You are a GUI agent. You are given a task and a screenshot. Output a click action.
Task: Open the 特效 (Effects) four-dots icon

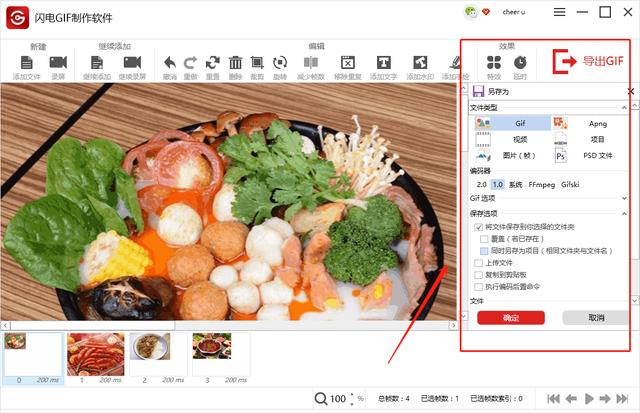[494, 62]
